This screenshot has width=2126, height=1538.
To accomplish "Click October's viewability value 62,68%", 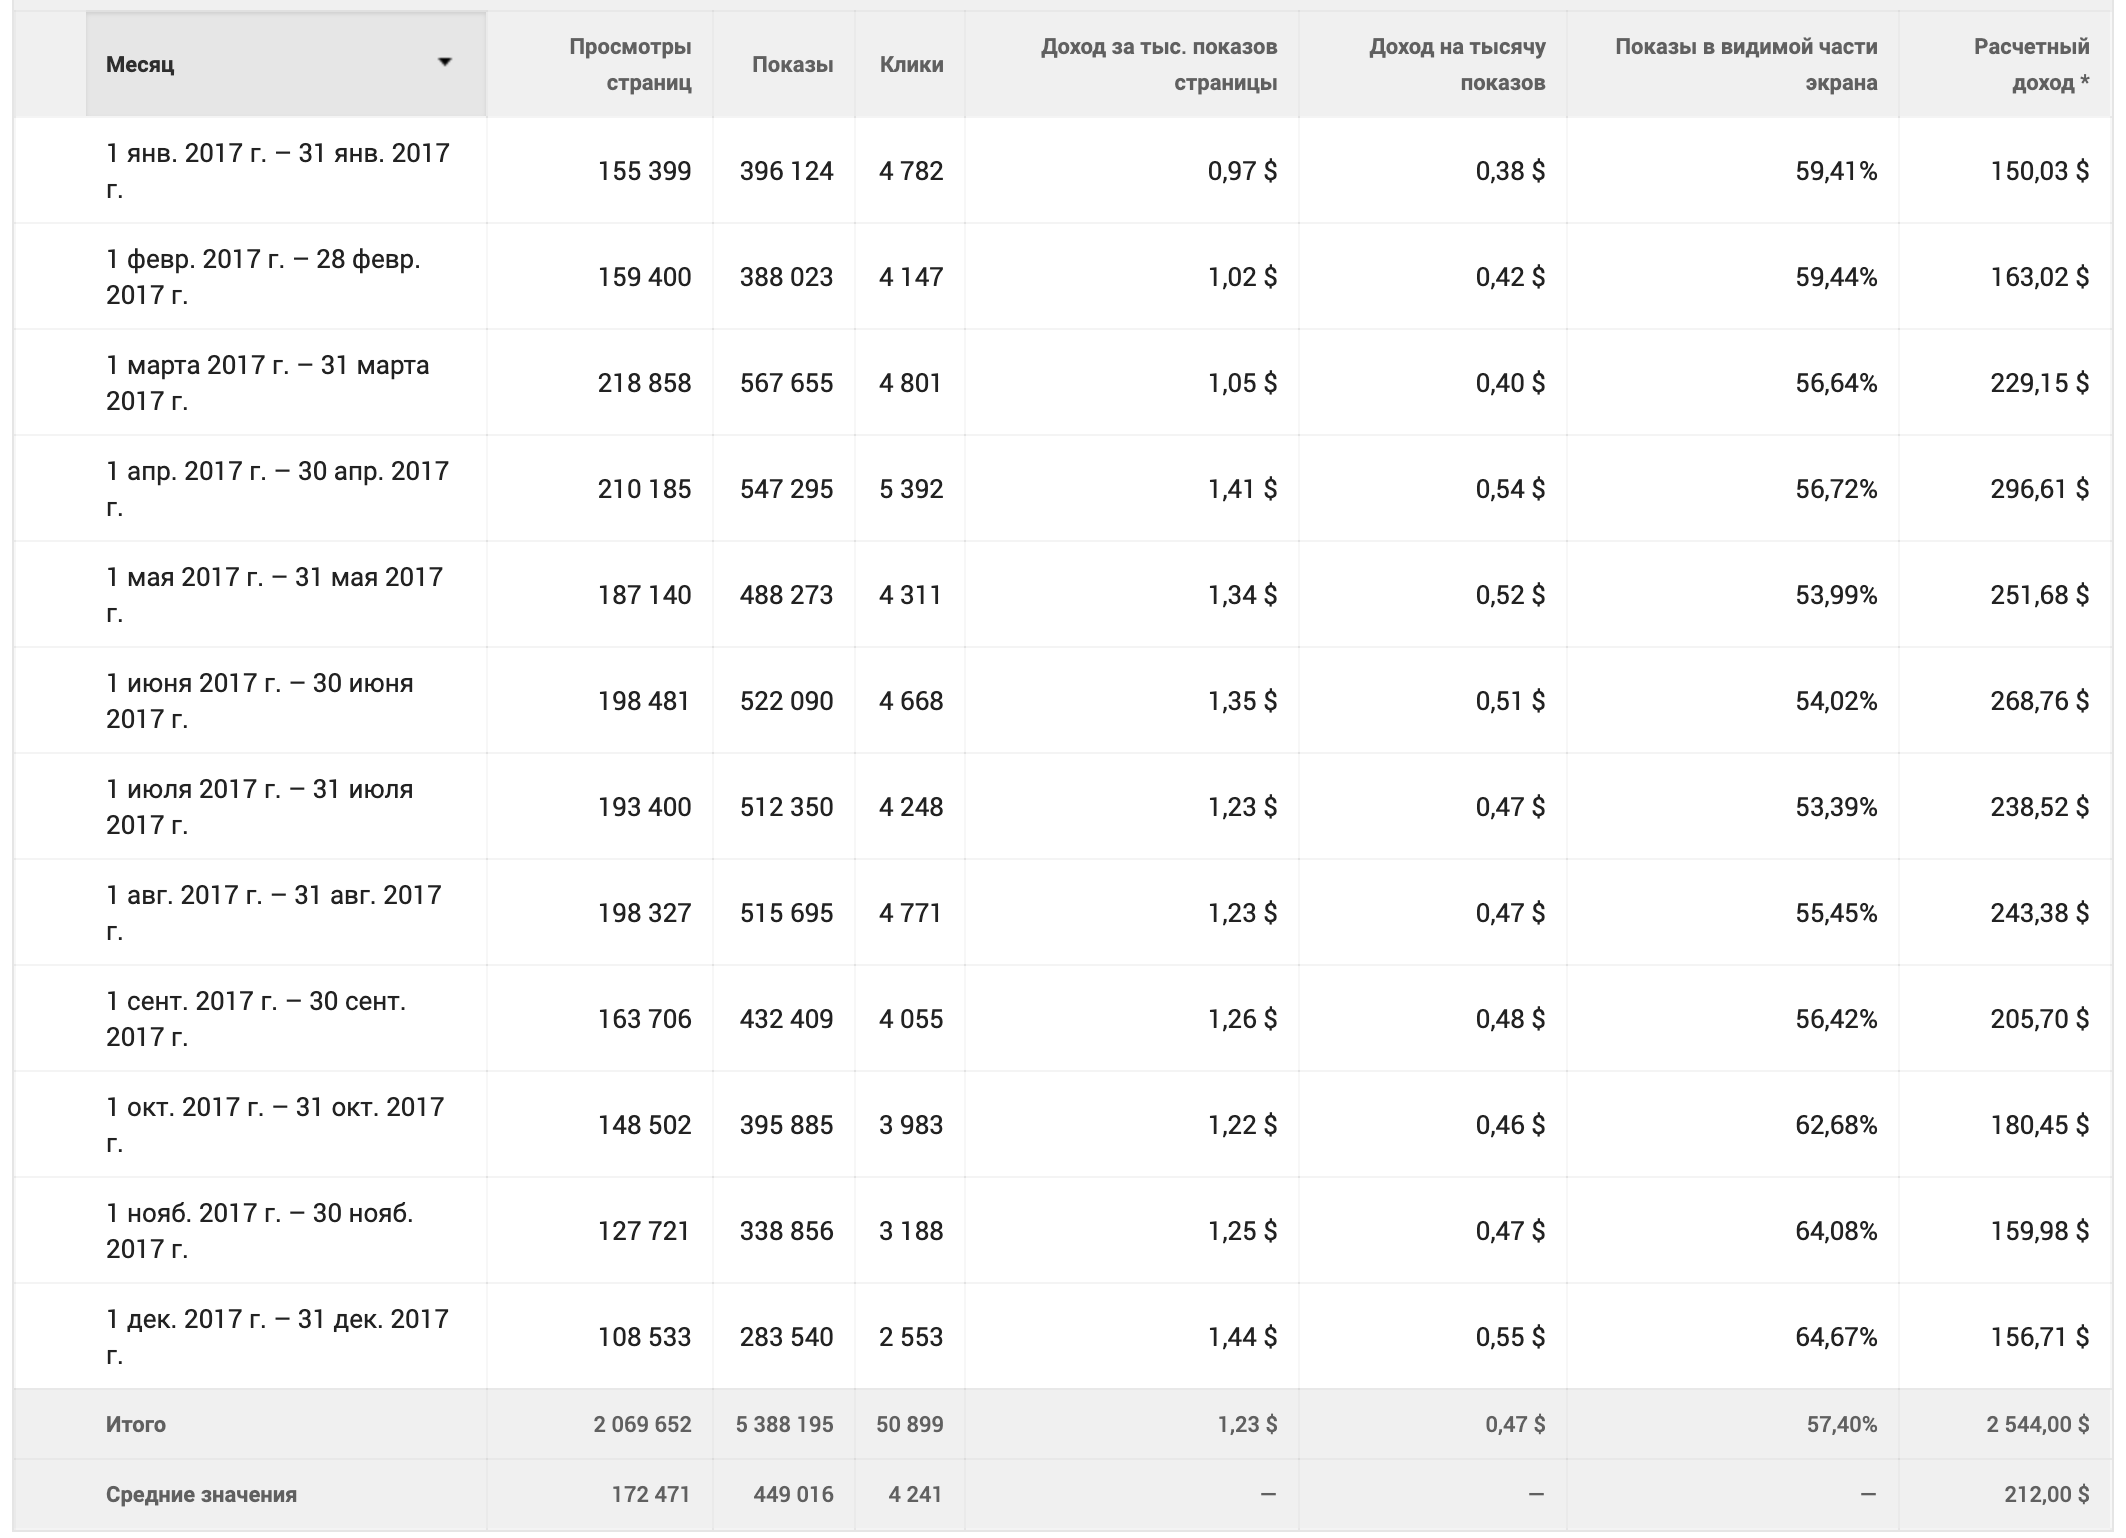I will pos(1835,1125).
